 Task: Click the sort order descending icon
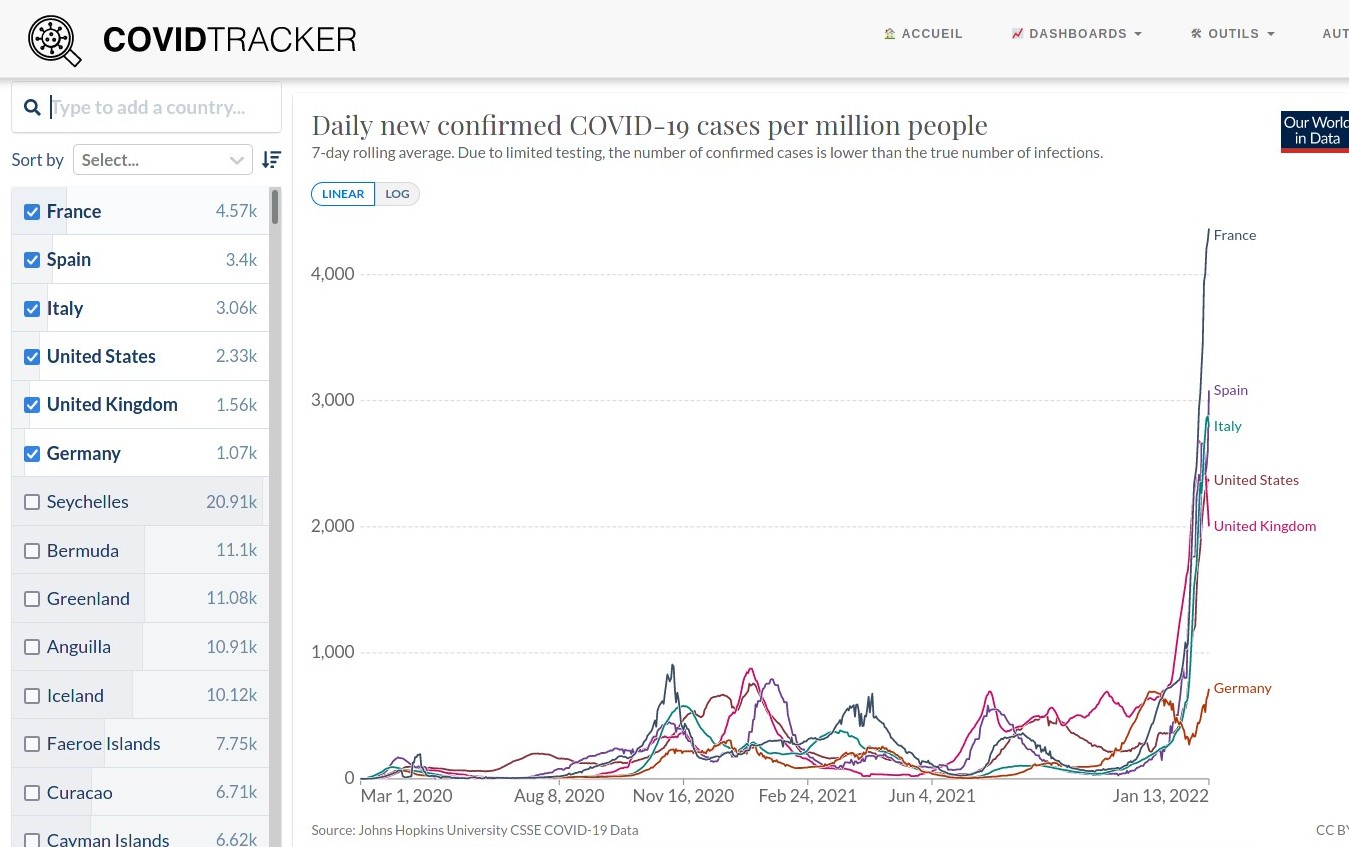tap(271, 160)
